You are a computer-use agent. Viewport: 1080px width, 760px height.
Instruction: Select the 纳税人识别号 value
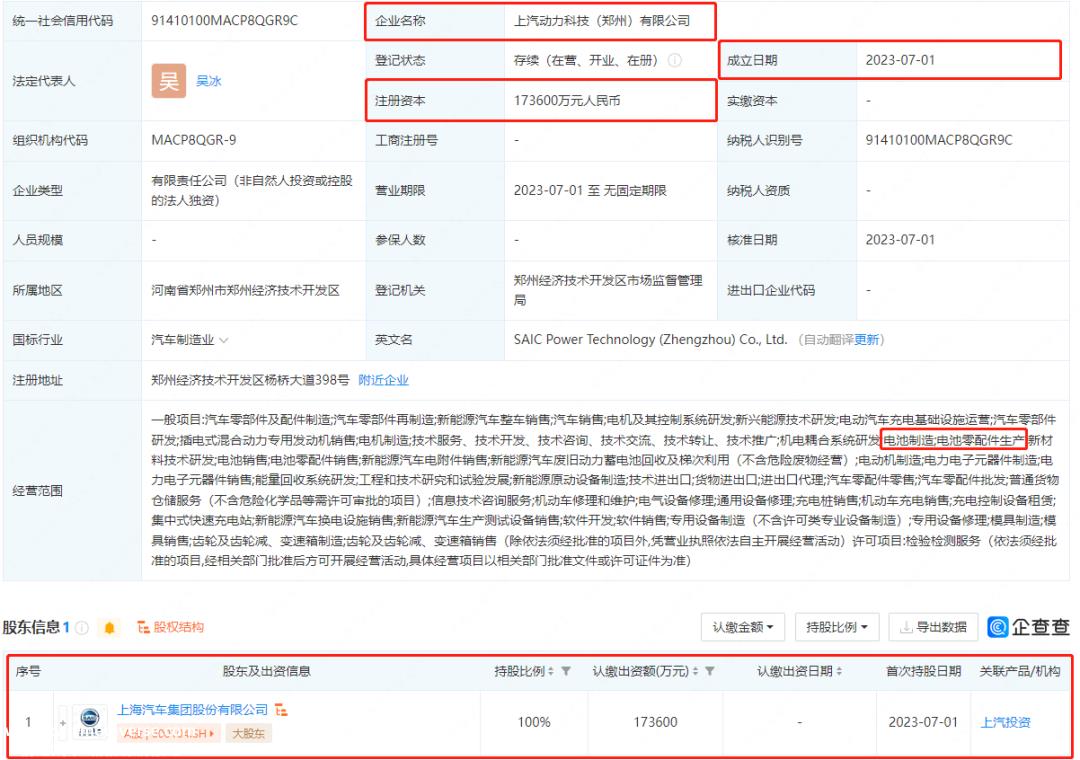[x=939, y=140]
